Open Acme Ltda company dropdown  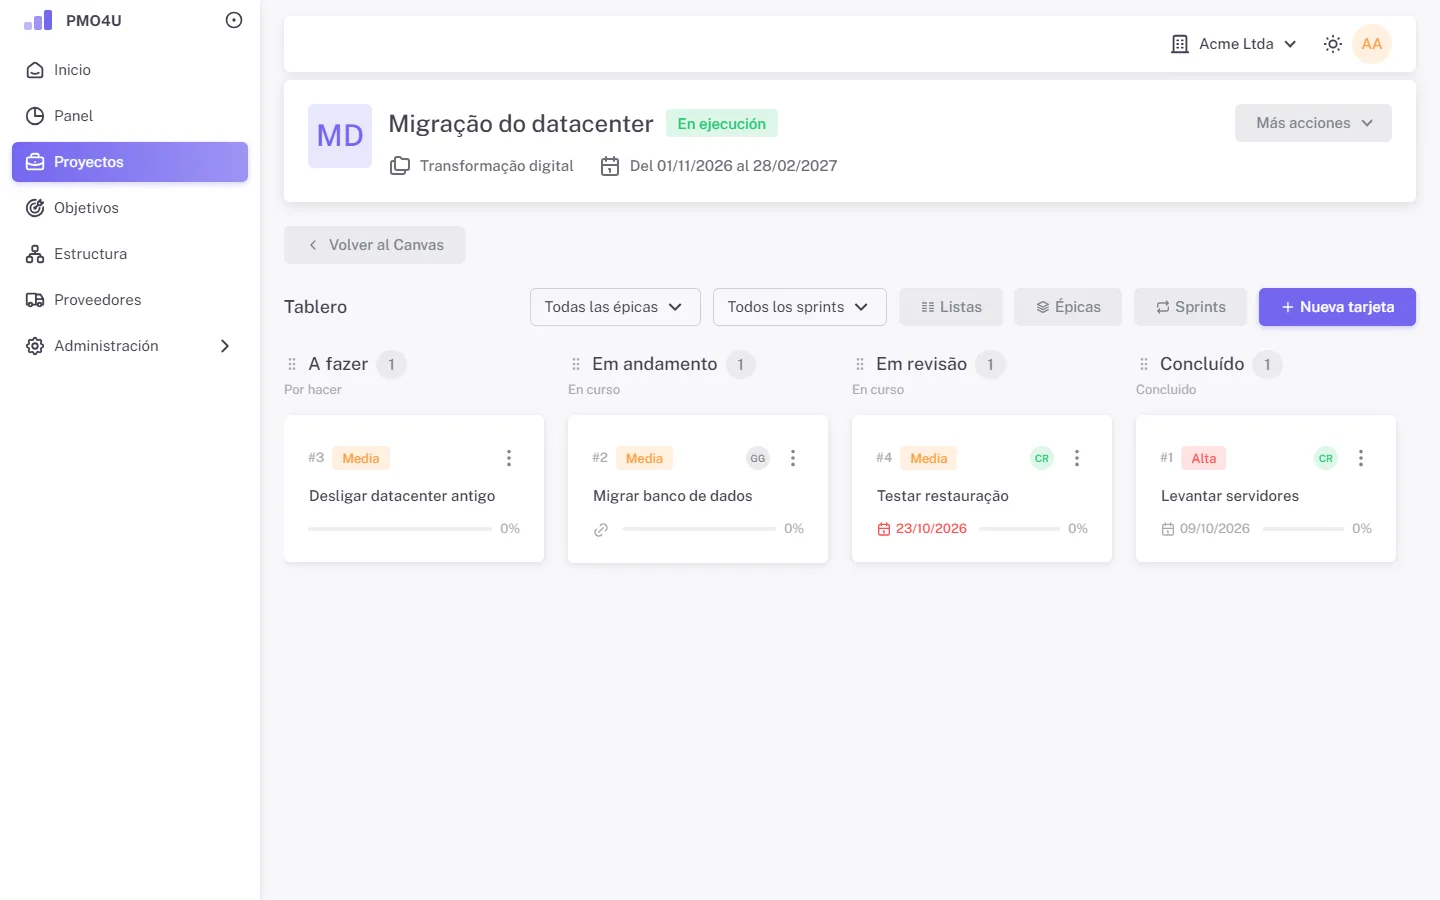tap(1234, 44)
